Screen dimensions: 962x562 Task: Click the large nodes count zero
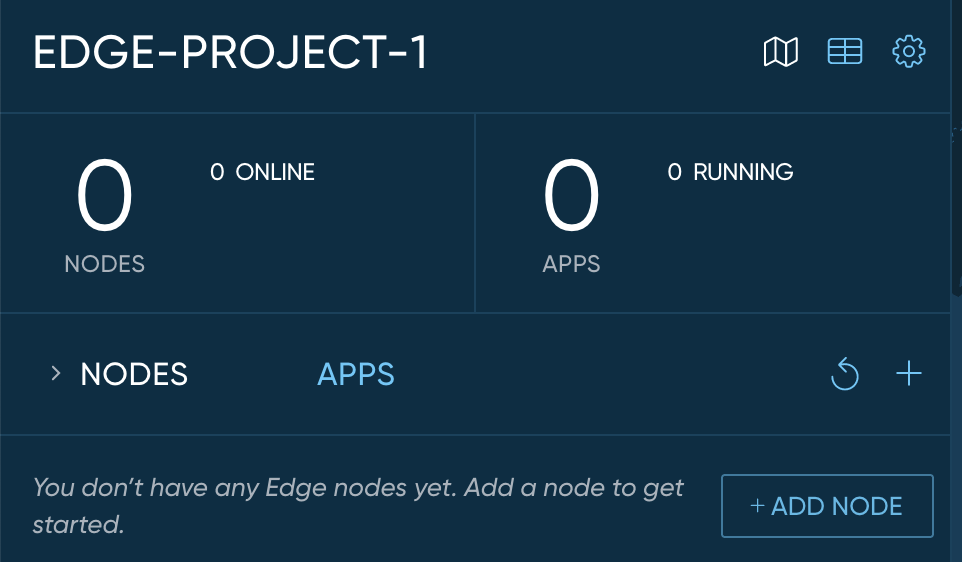click(x=104, y=198)
